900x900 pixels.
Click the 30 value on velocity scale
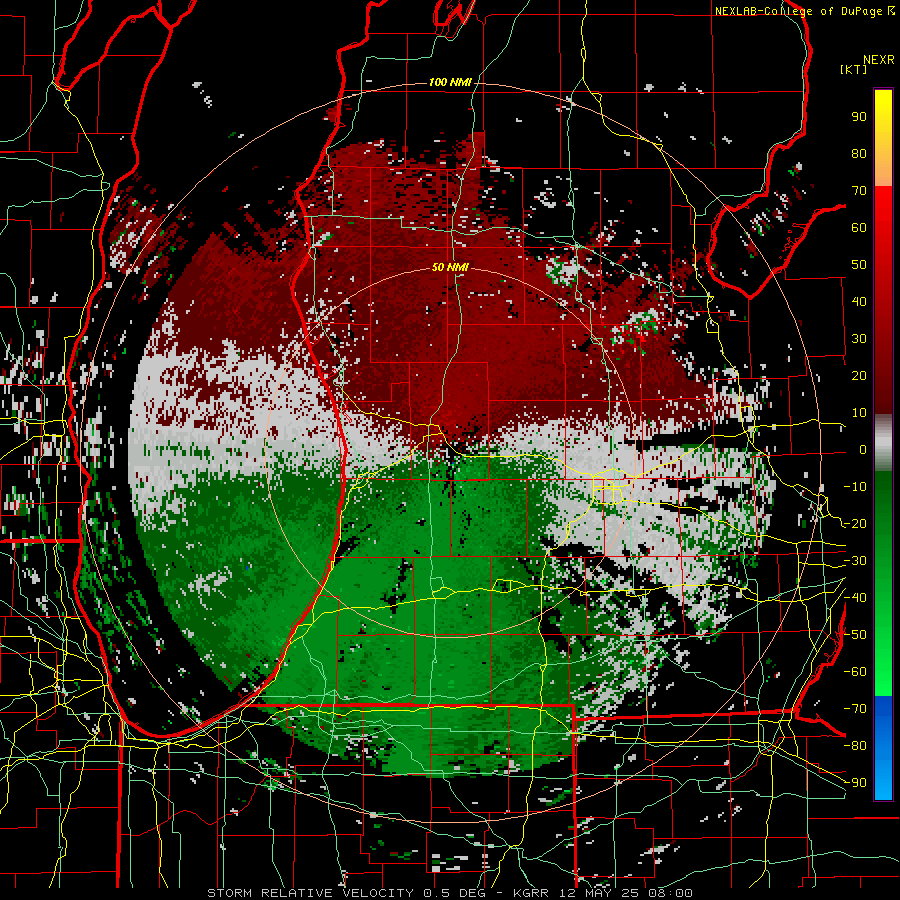pyautogui.click(x=859, y=339)
